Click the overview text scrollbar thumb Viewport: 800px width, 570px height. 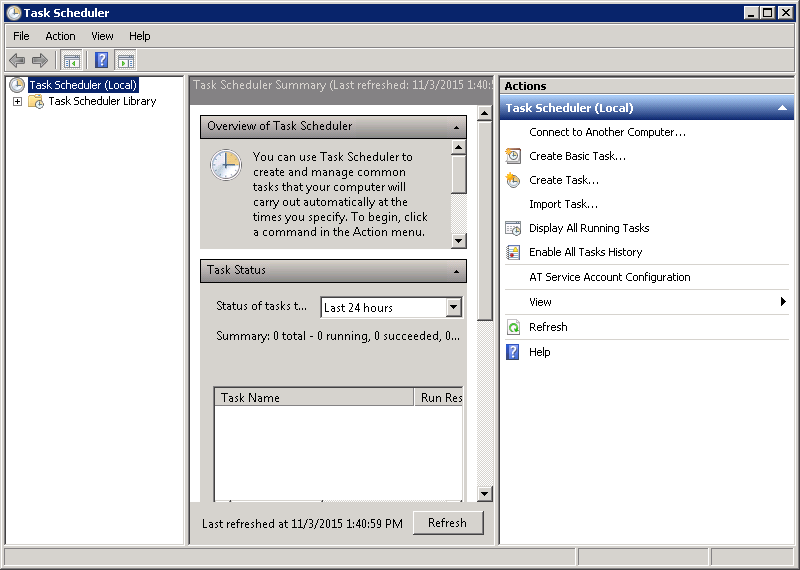[459, 175]
